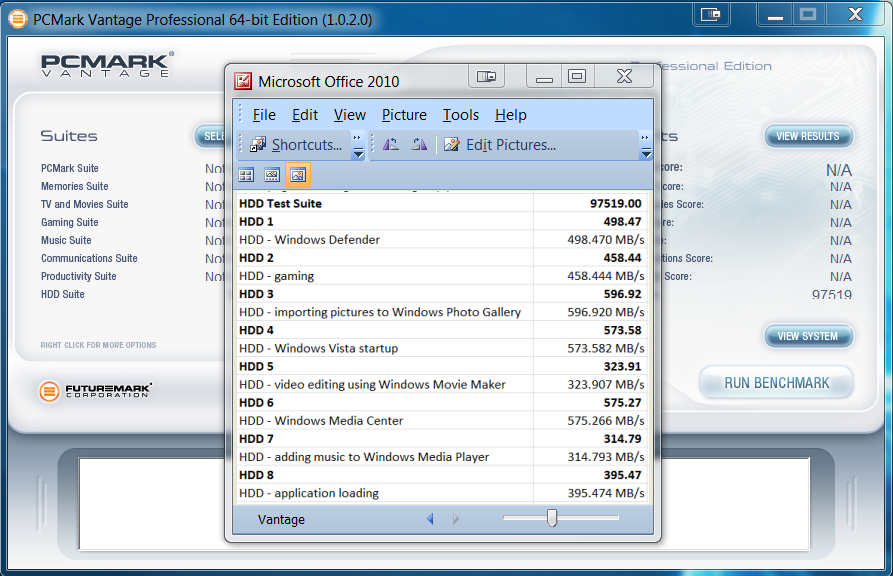The image size is (893, 576).
Task: Open the View menu
Action: point(350,115)
